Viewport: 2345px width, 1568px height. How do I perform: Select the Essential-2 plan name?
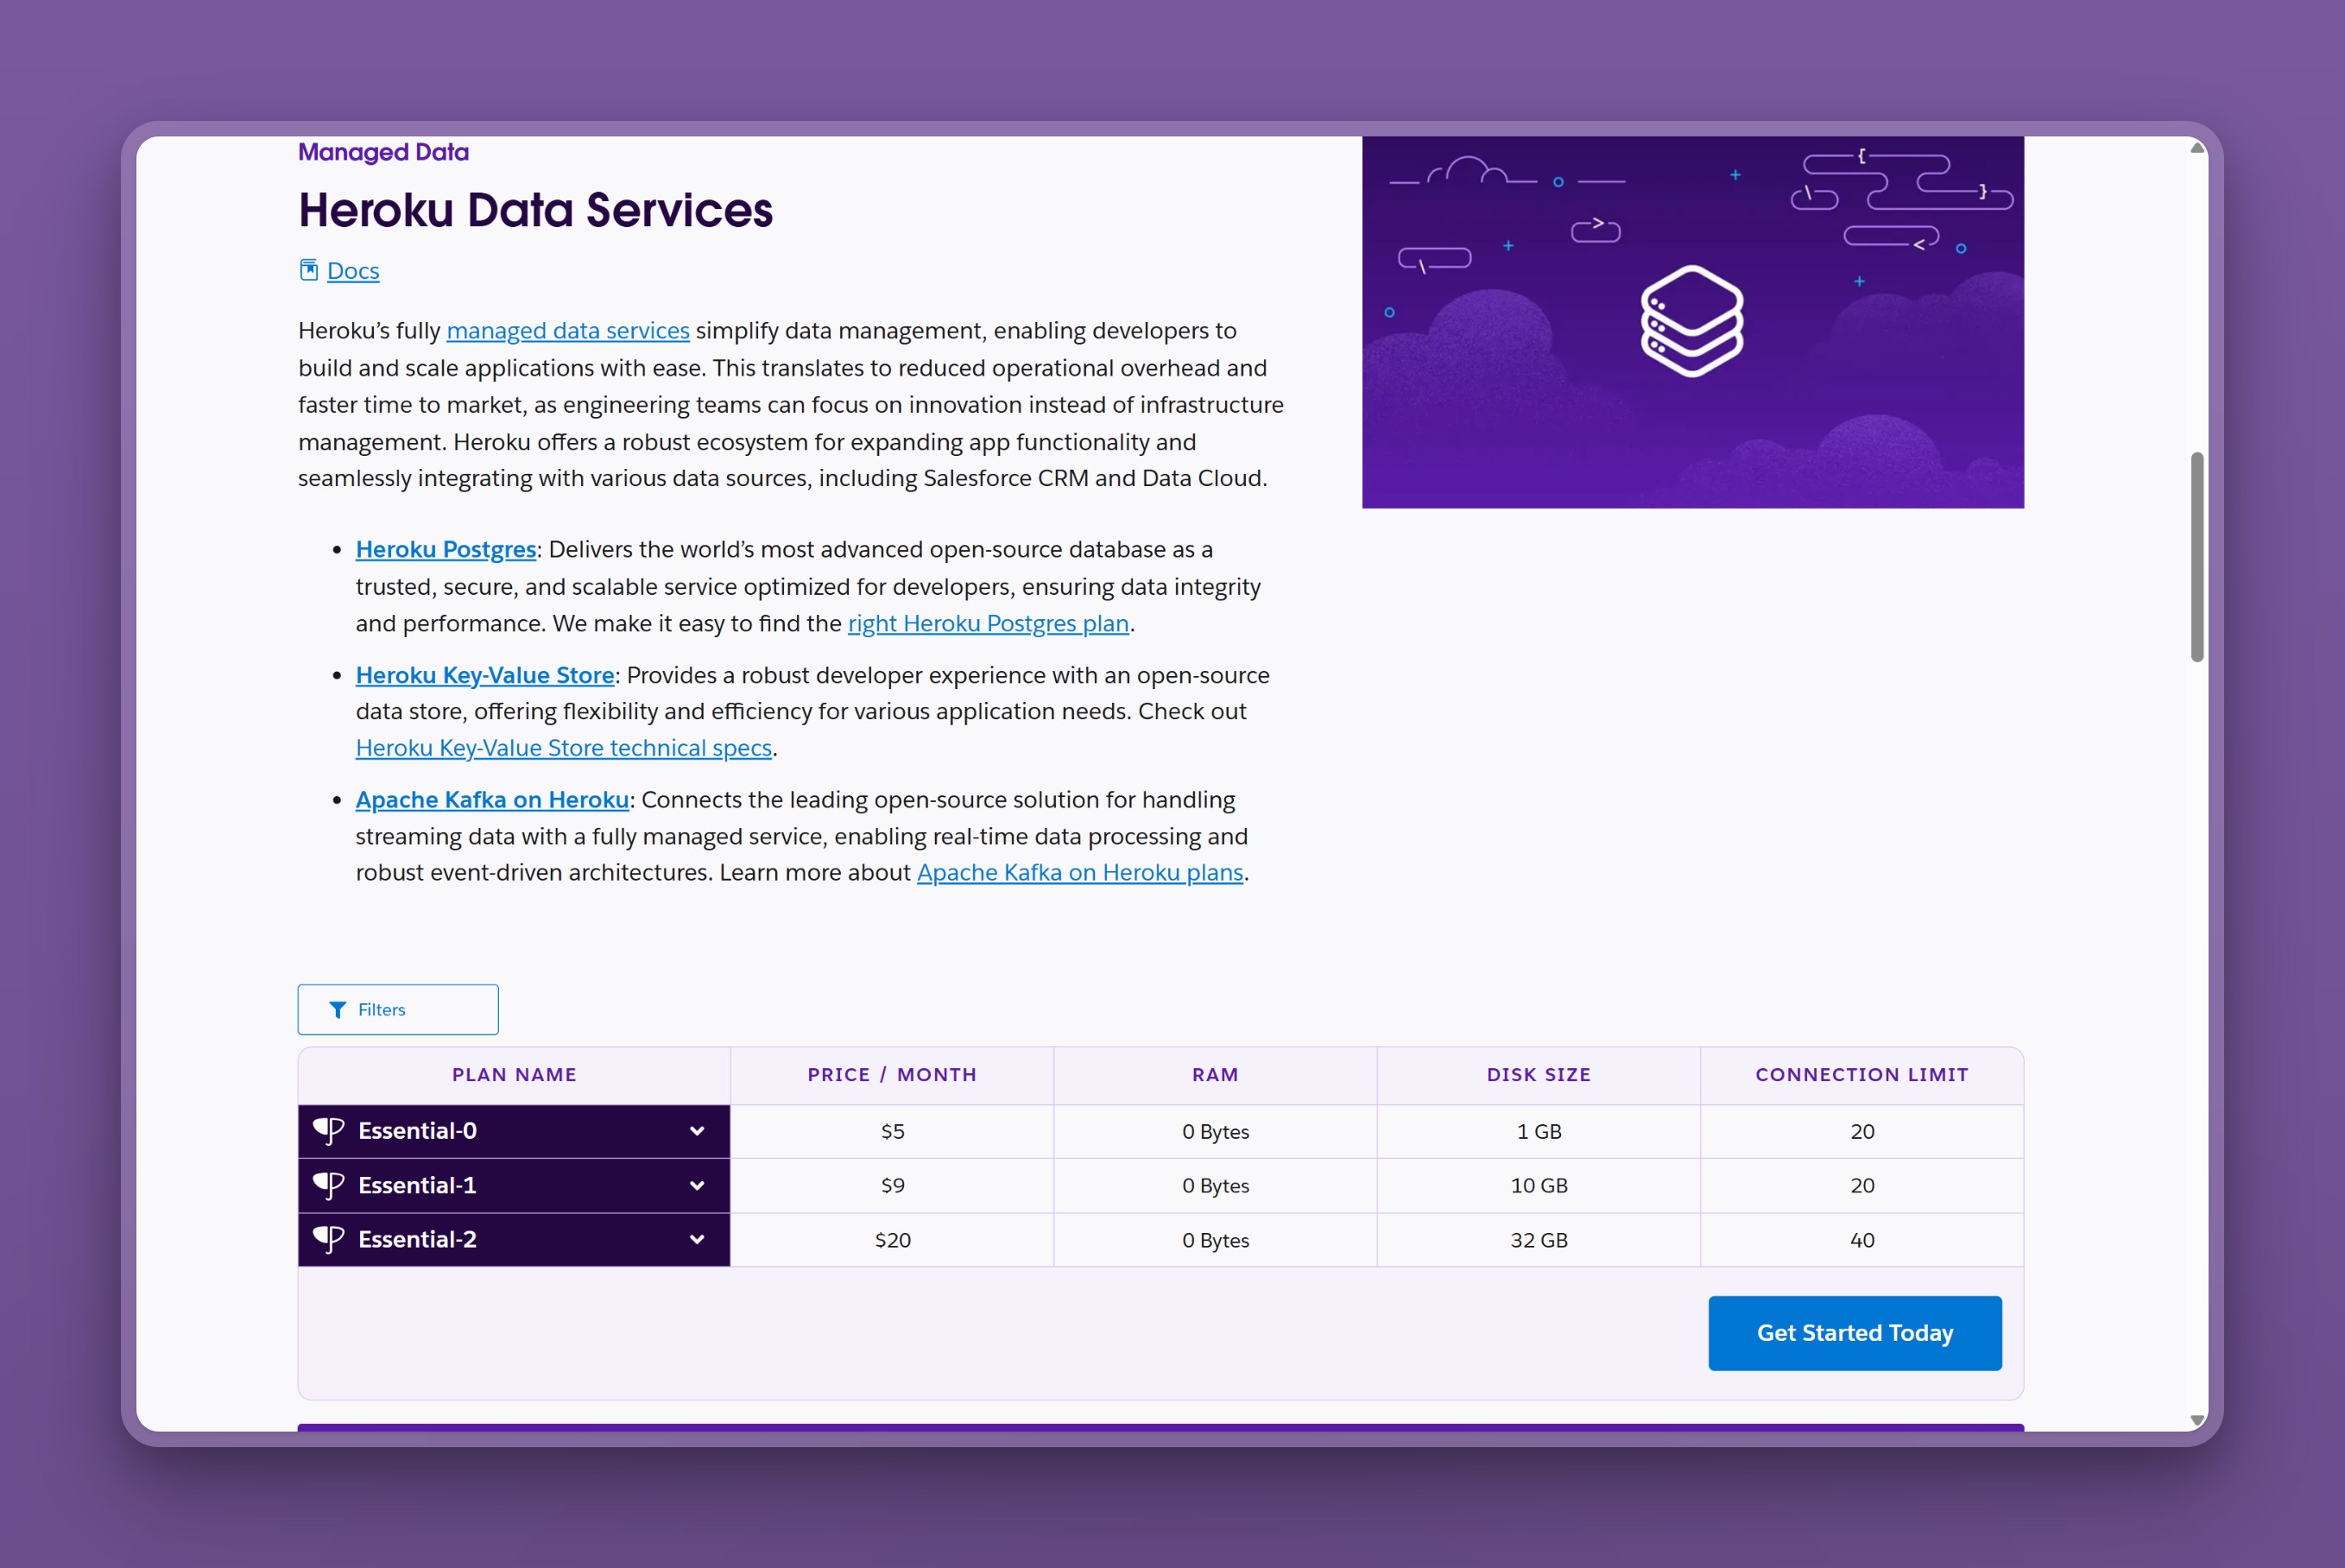coord(417,1240)
